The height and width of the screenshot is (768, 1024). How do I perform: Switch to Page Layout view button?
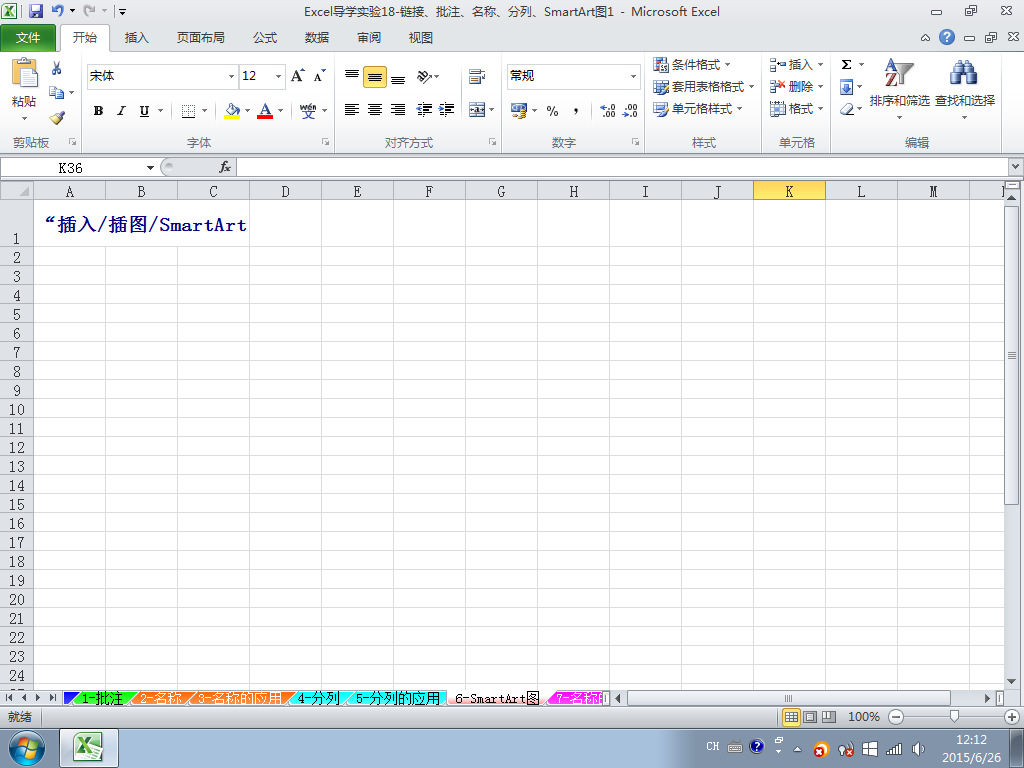pyautogui.click(x=810, y=717)
